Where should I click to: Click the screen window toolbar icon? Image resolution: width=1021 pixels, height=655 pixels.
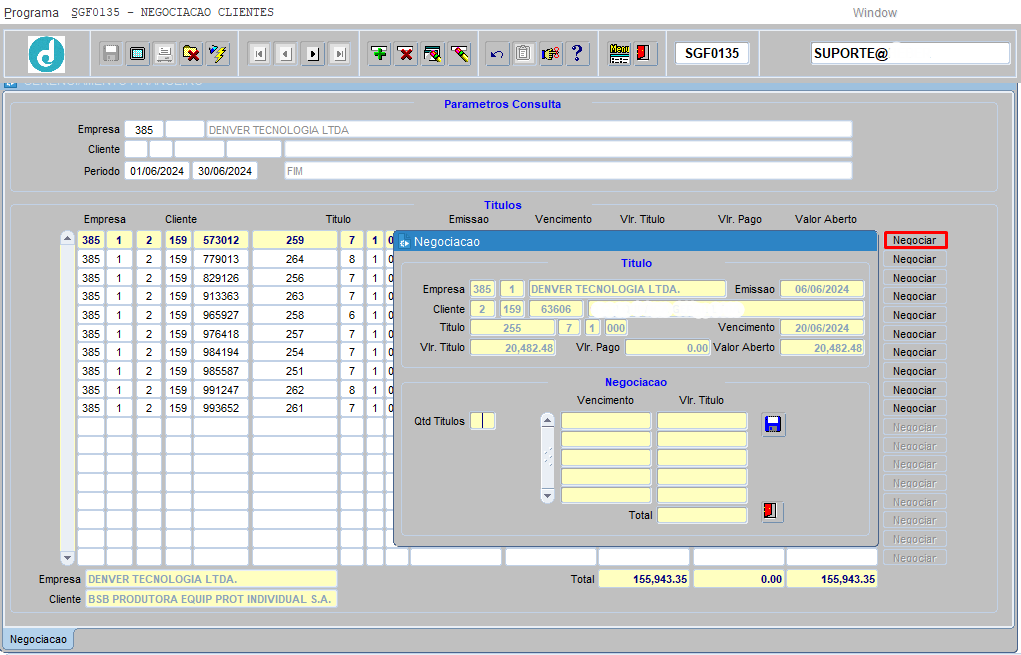click(137, 53)
